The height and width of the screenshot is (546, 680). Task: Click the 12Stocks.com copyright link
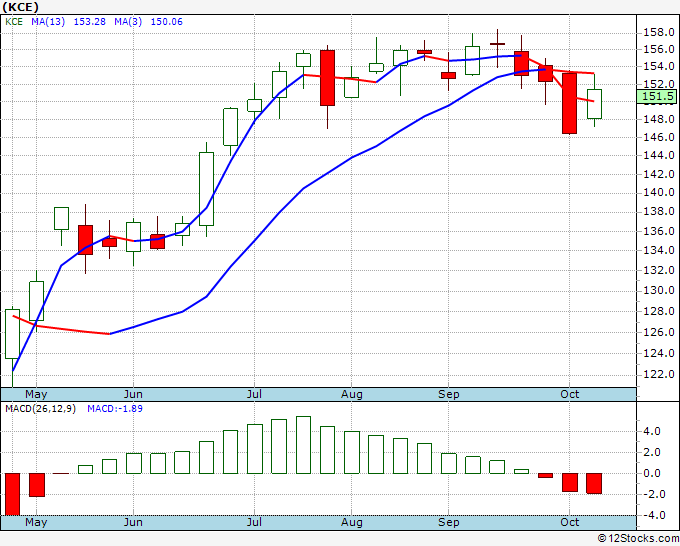click(x=638, y=539)
